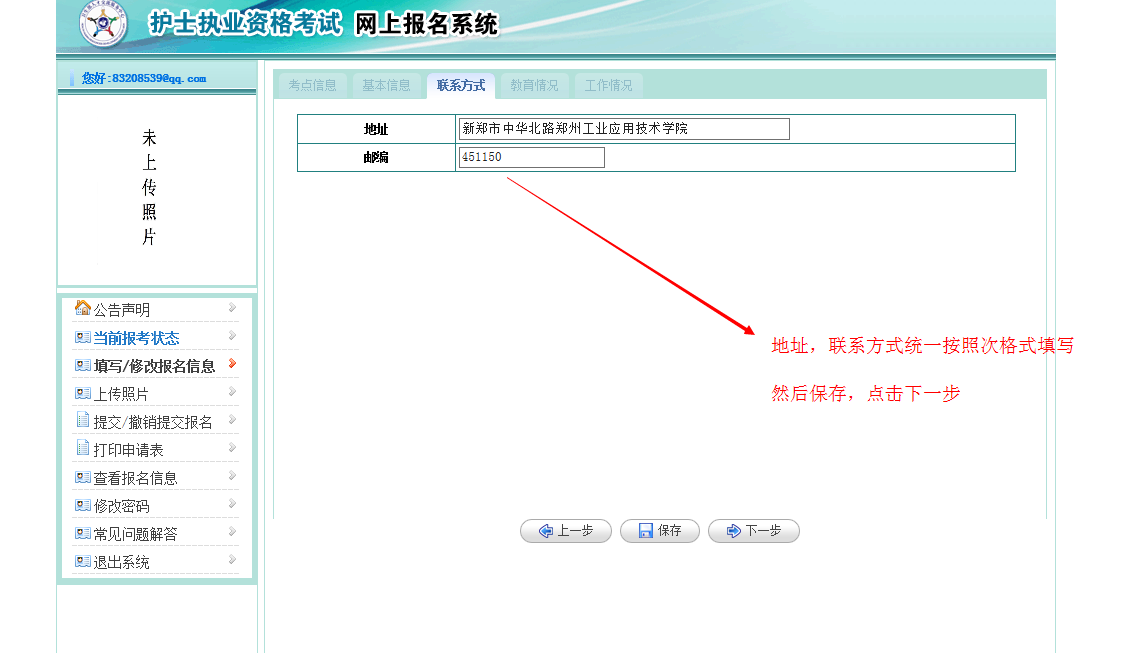
Task: Click the icon next to 当前报考状态
Action: click(83, 337)
